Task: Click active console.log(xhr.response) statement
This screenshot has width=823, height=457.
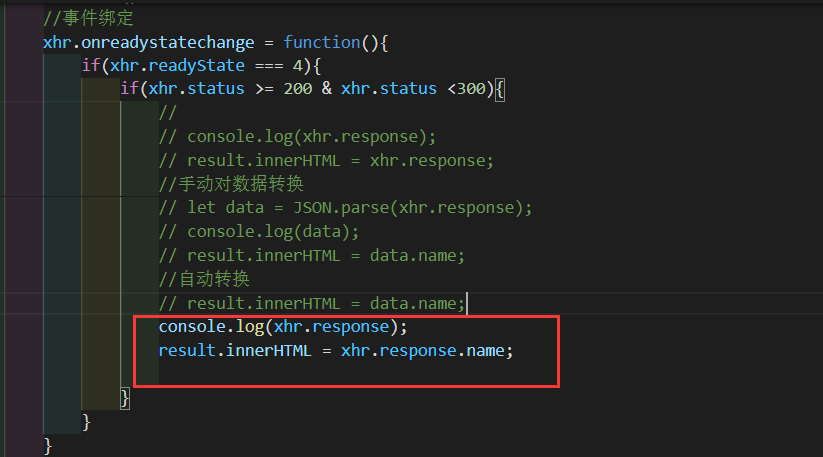Action: [283, 327]
